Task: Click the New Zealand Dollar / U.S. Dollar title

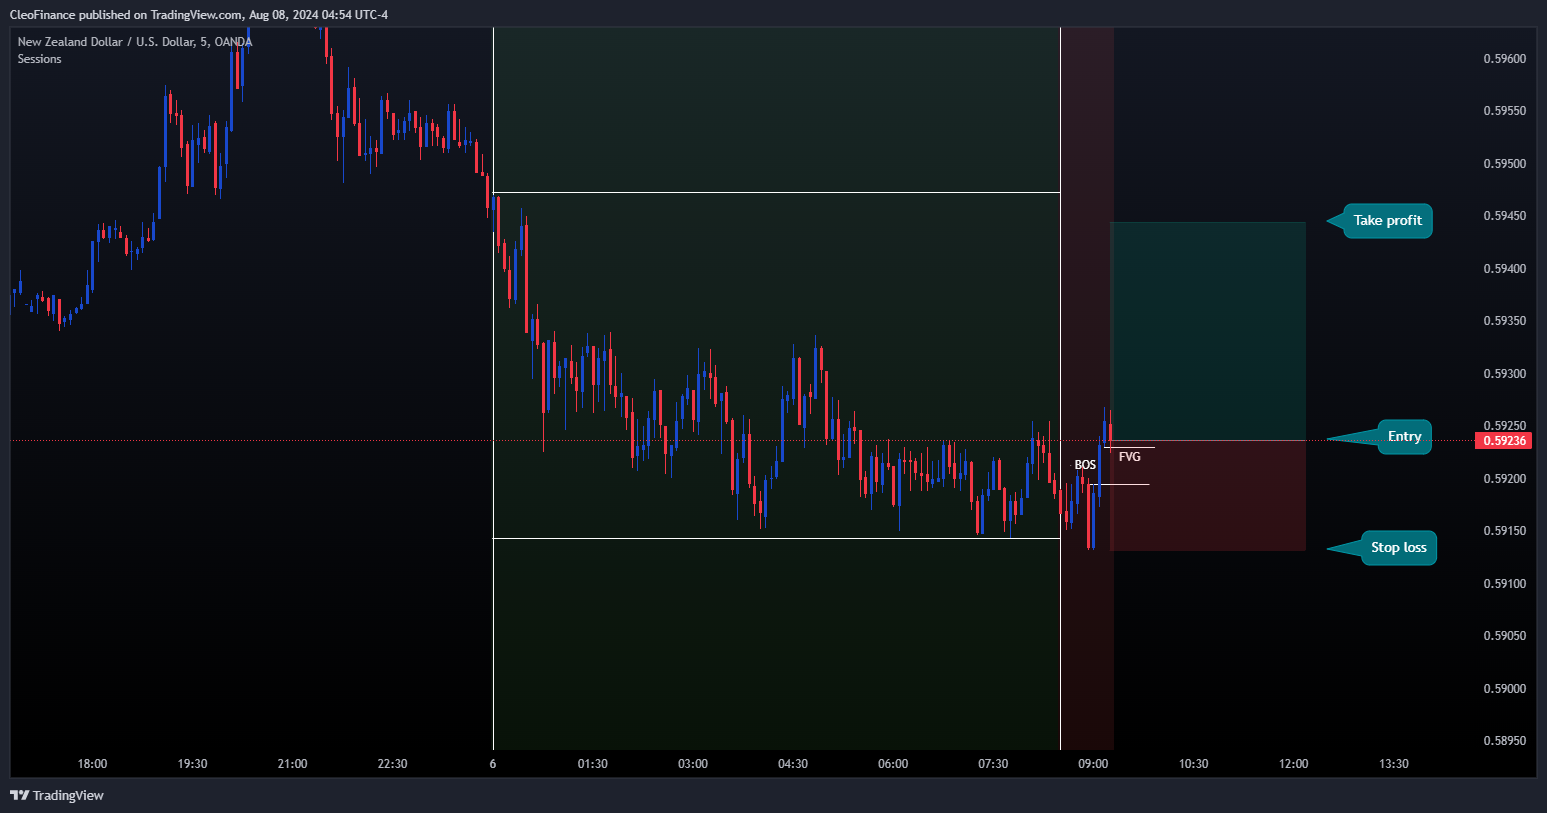Action: point(135,42)
